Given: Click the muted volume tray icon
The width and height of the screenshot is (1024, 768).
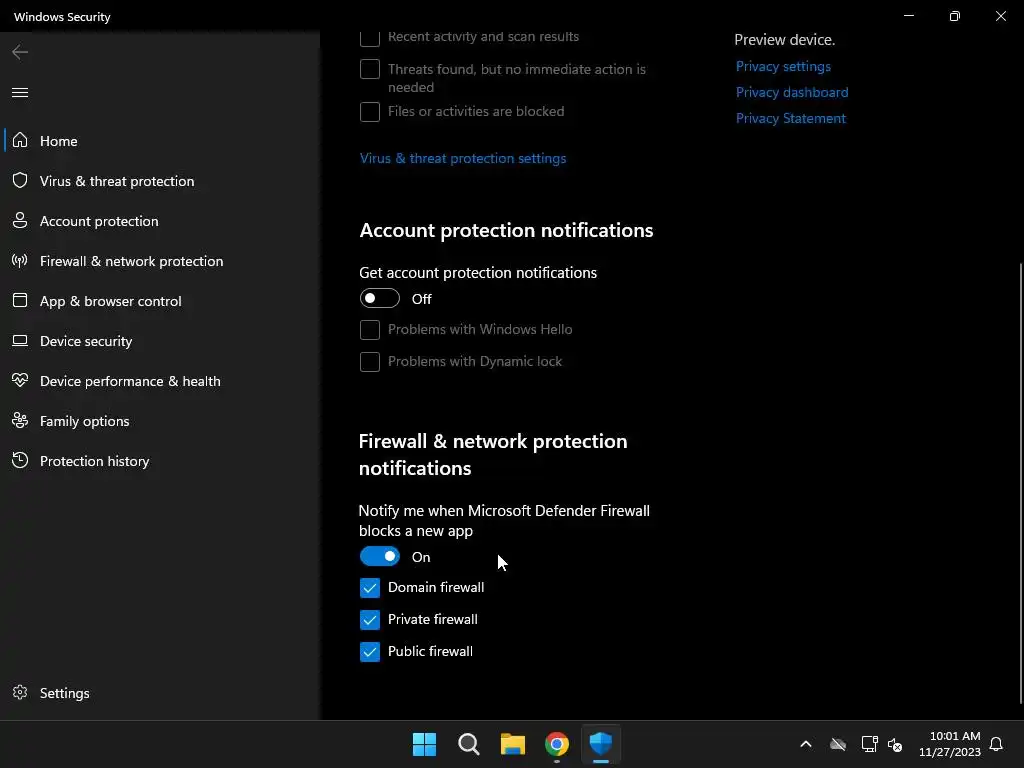Looking at the screenshot, I should pyautogui.click(x=895, y=744).
